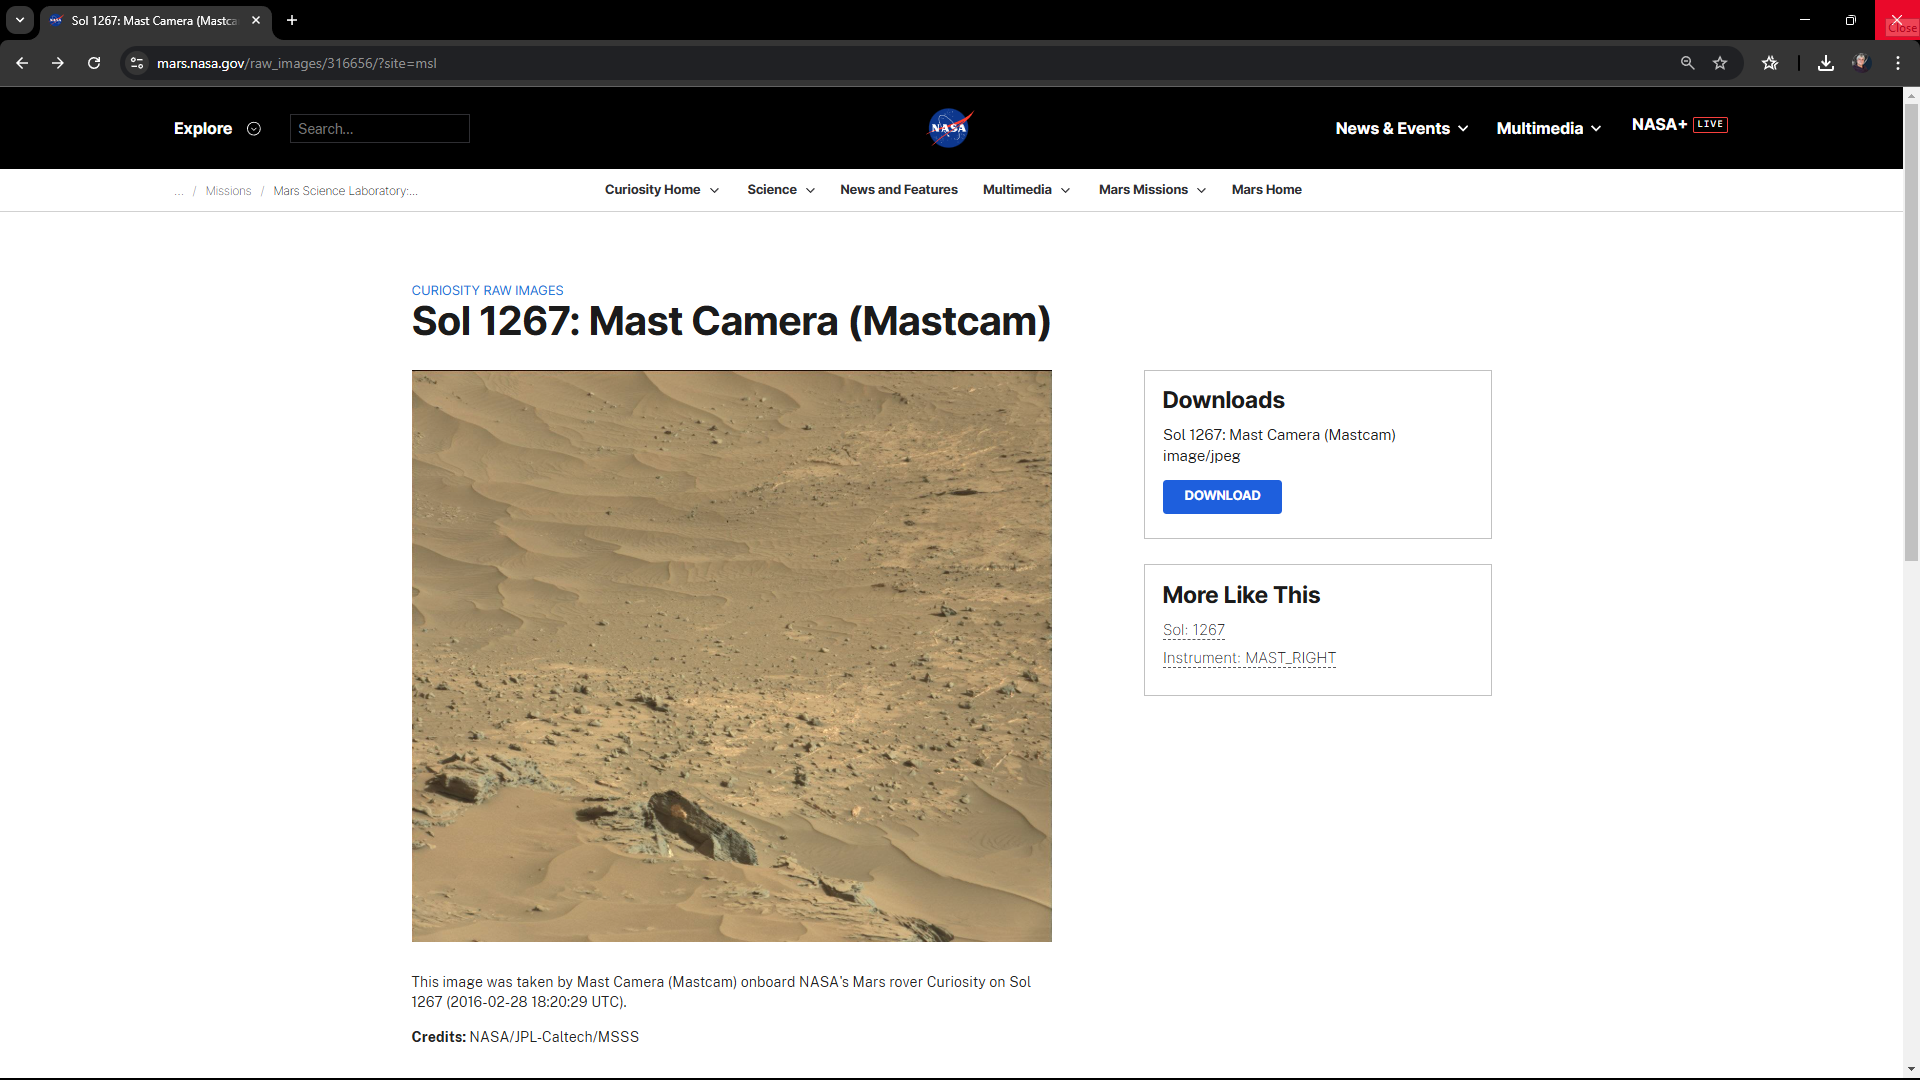Click the Search input field

click(x=380, y=128)
